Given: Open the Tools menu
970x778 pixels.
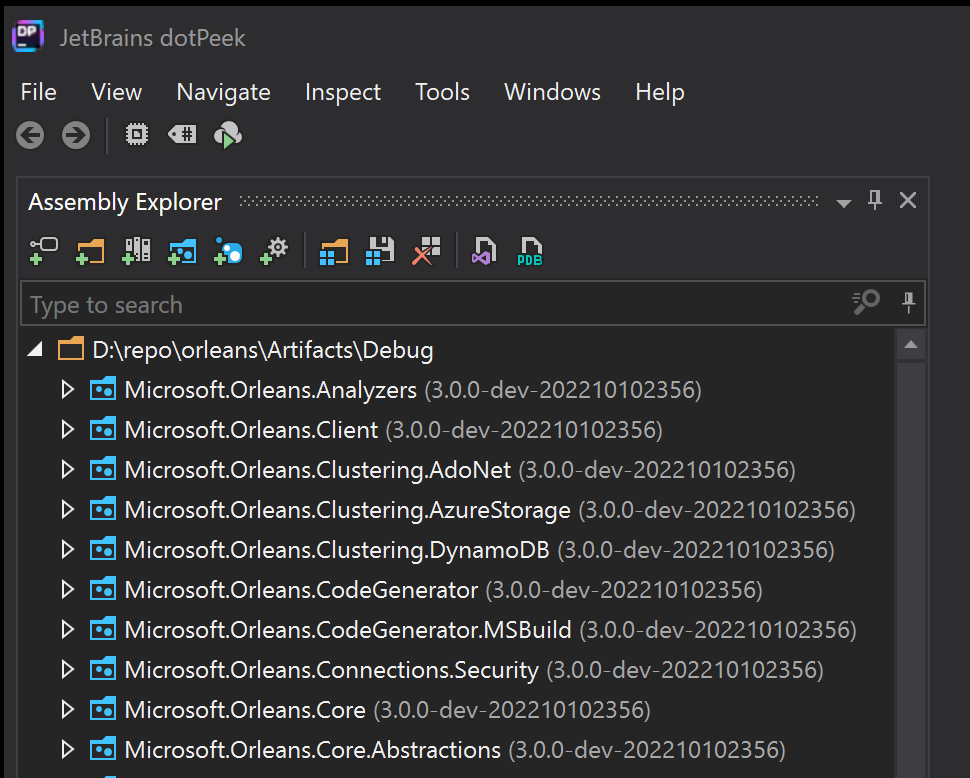Looking at the screenshot, I should coord(442,92).
